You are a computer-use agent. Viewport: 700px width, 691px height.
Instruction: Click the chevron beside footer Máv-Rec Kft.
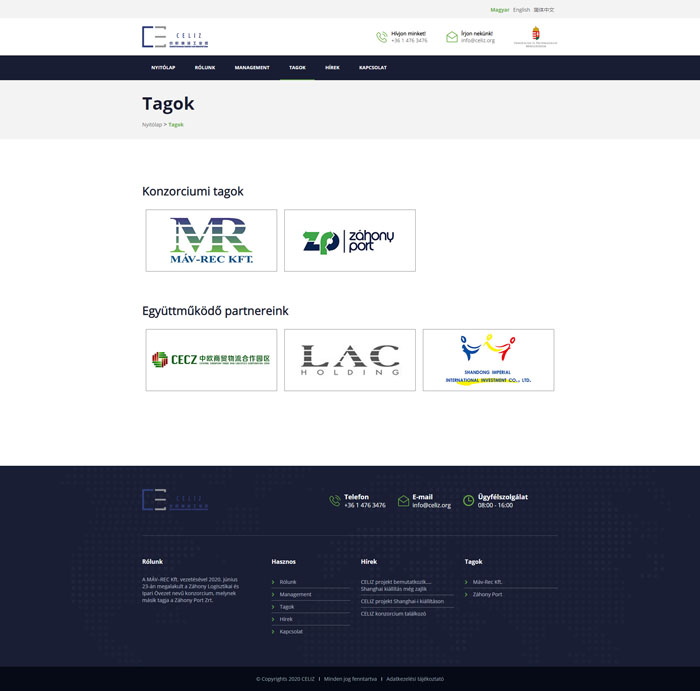tap(466, 582)
